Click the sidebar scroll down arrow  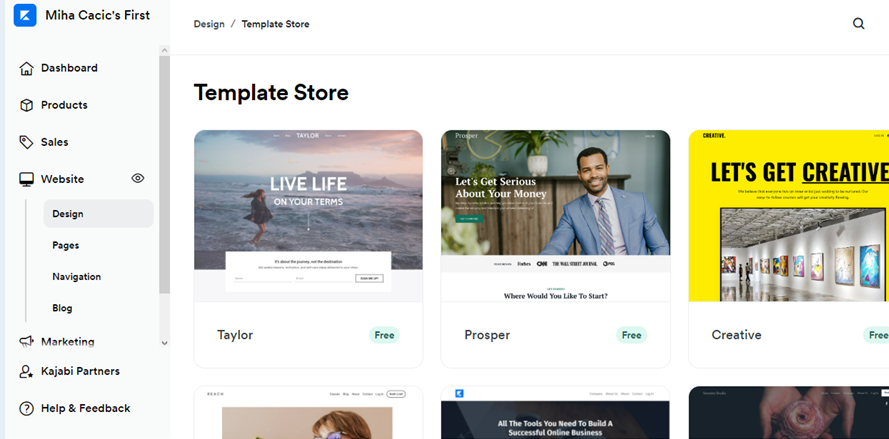click(164, 343)
